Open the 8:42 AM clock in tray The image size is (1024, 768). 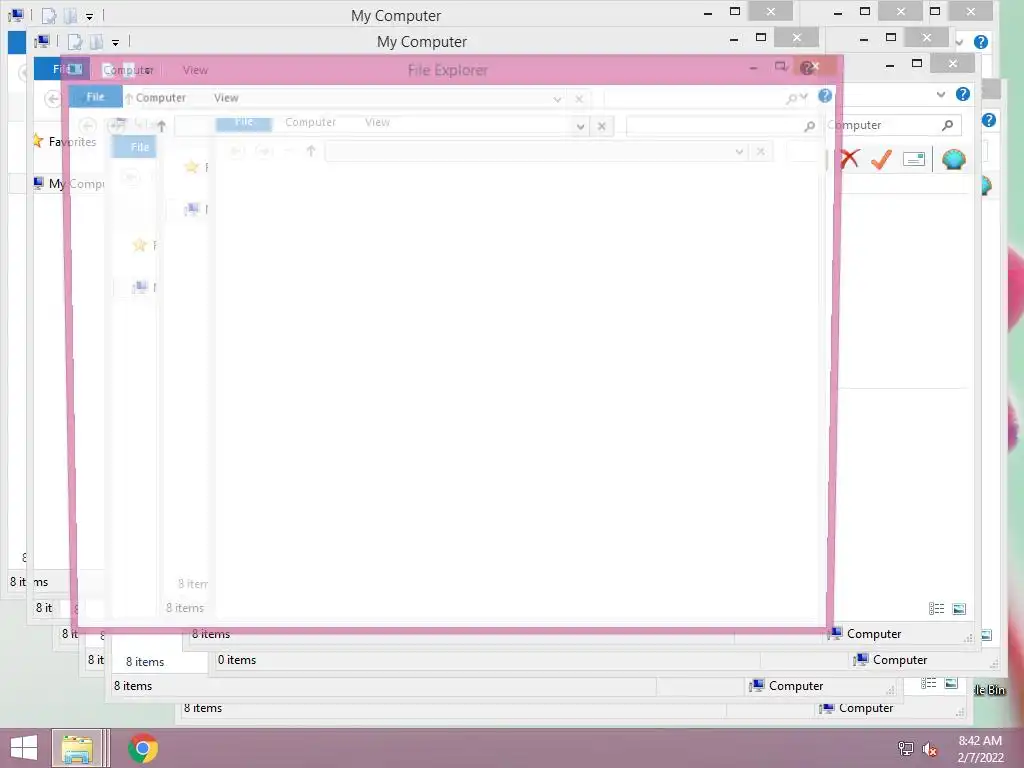(980, 749)
